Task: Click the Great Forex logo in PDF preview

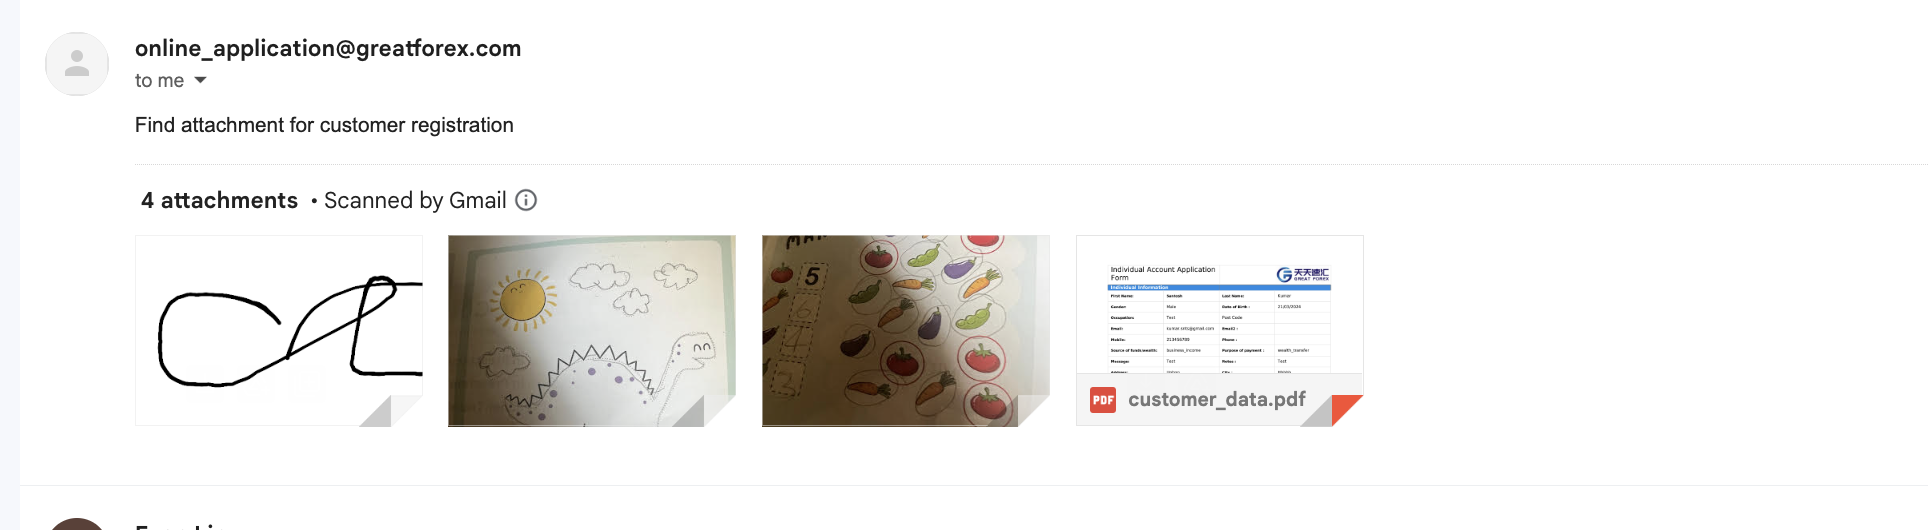Action: pyautogui.click(x=1302, y=274)
